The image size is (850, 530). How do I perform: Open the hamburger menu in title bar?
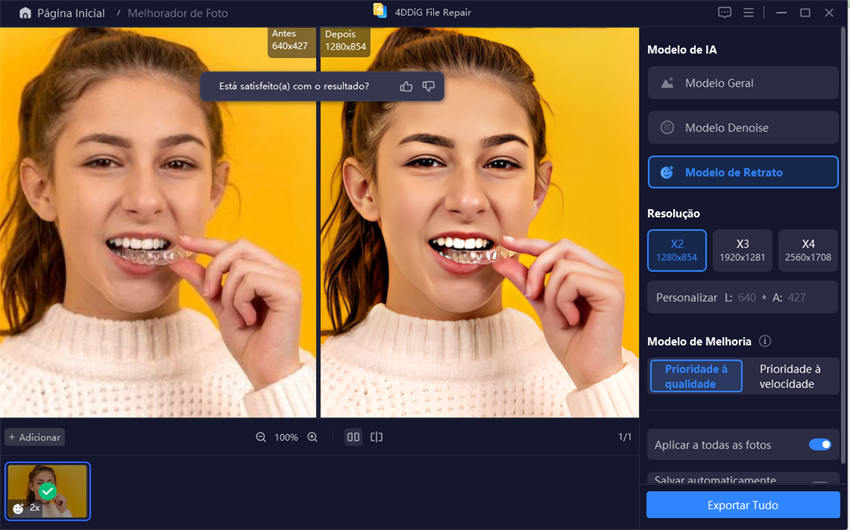tap(749, 13)
